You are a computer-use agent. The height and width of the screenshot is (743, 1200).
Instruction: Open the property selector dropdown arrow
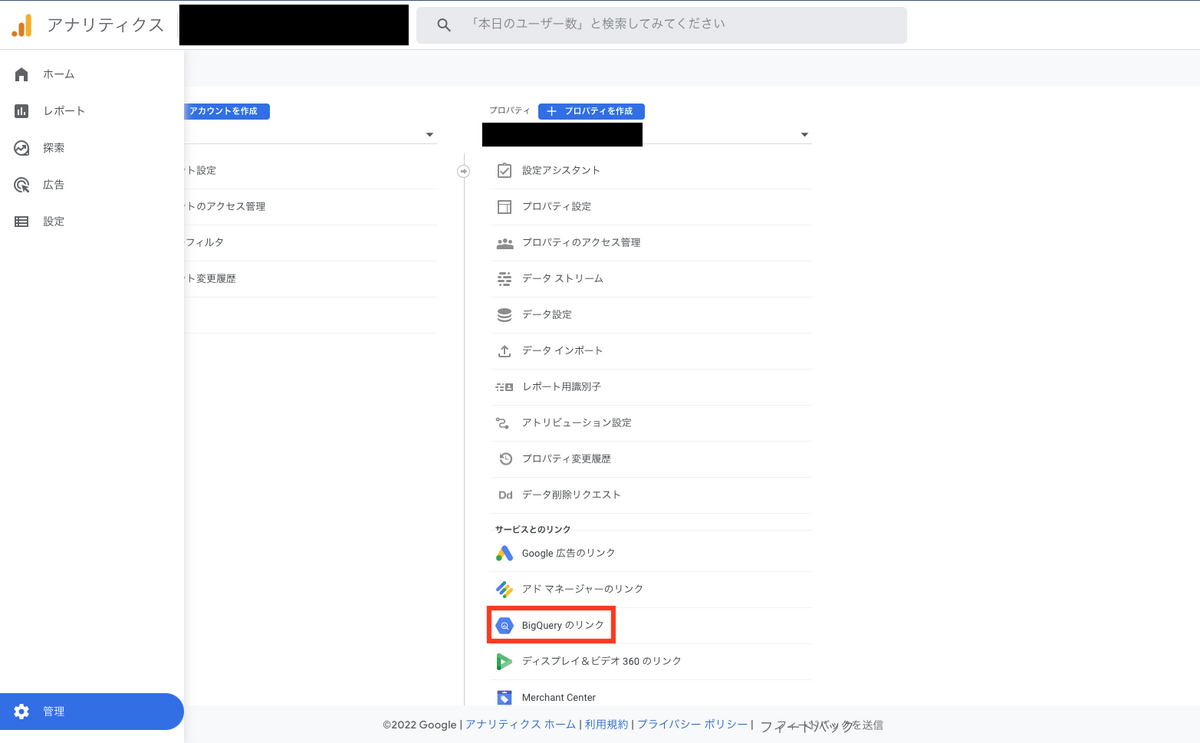click(x=804, y=135)
